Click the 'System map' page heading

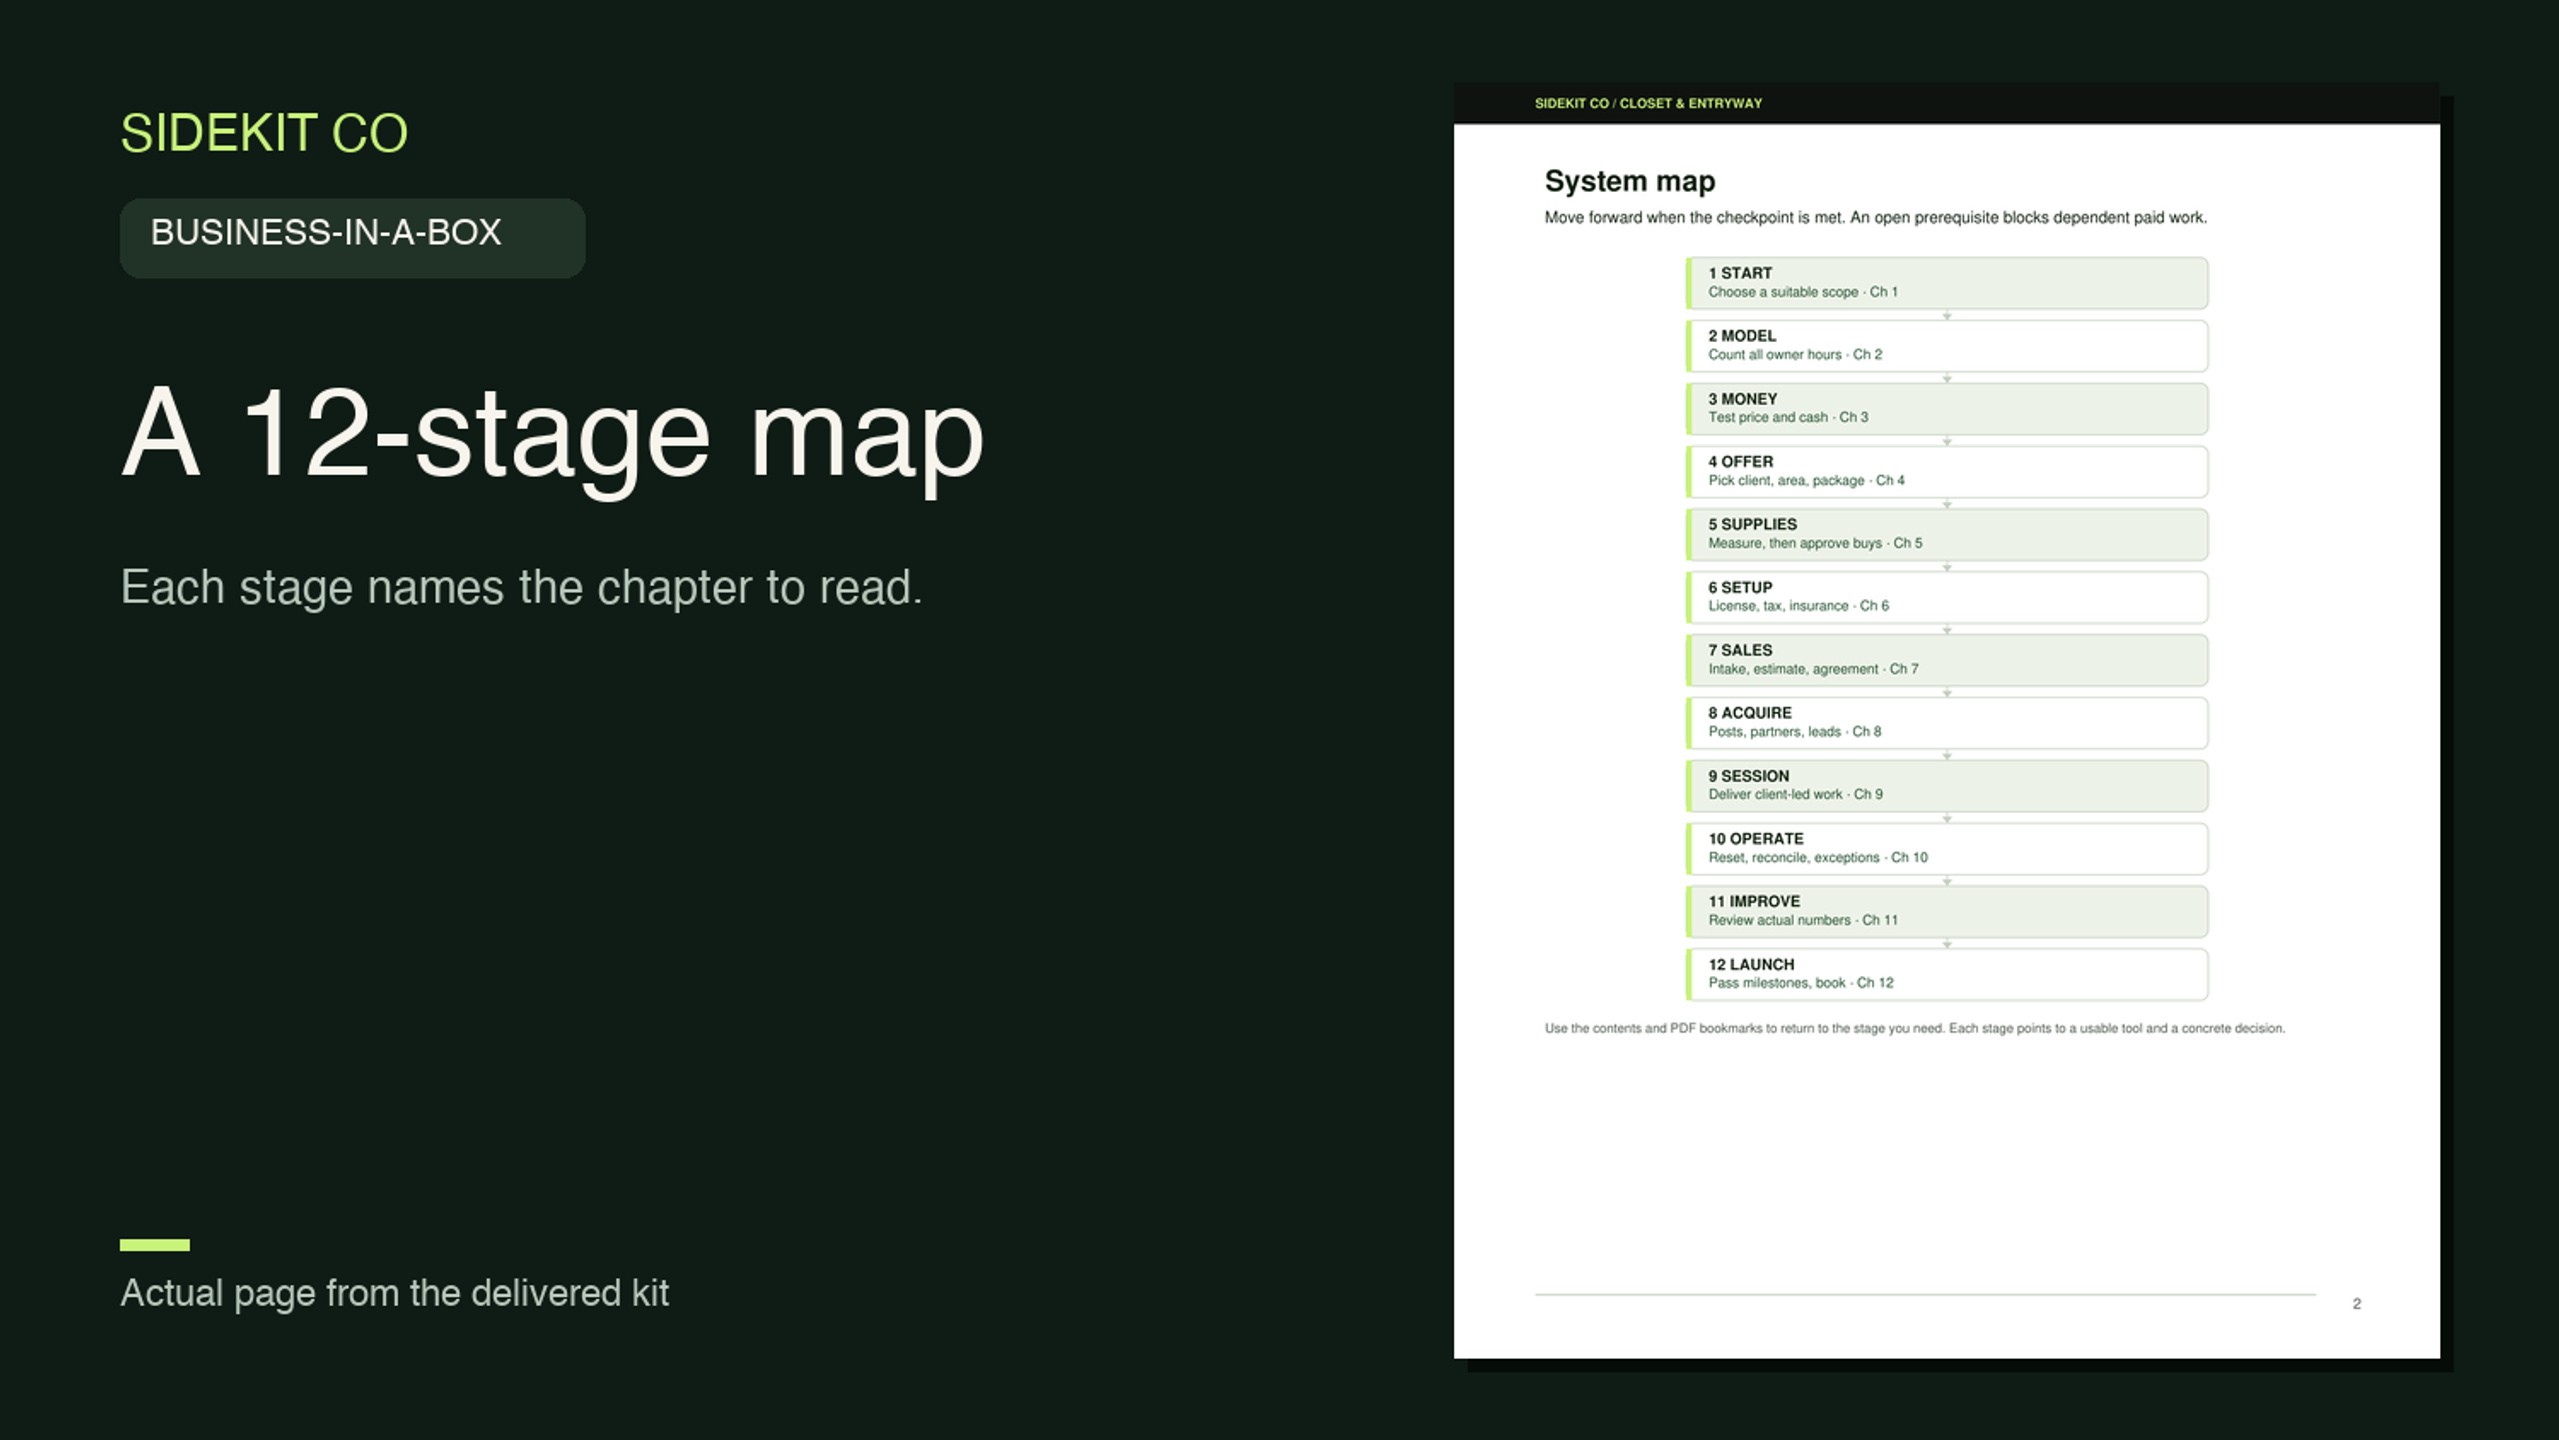[x=1629, y=181]
